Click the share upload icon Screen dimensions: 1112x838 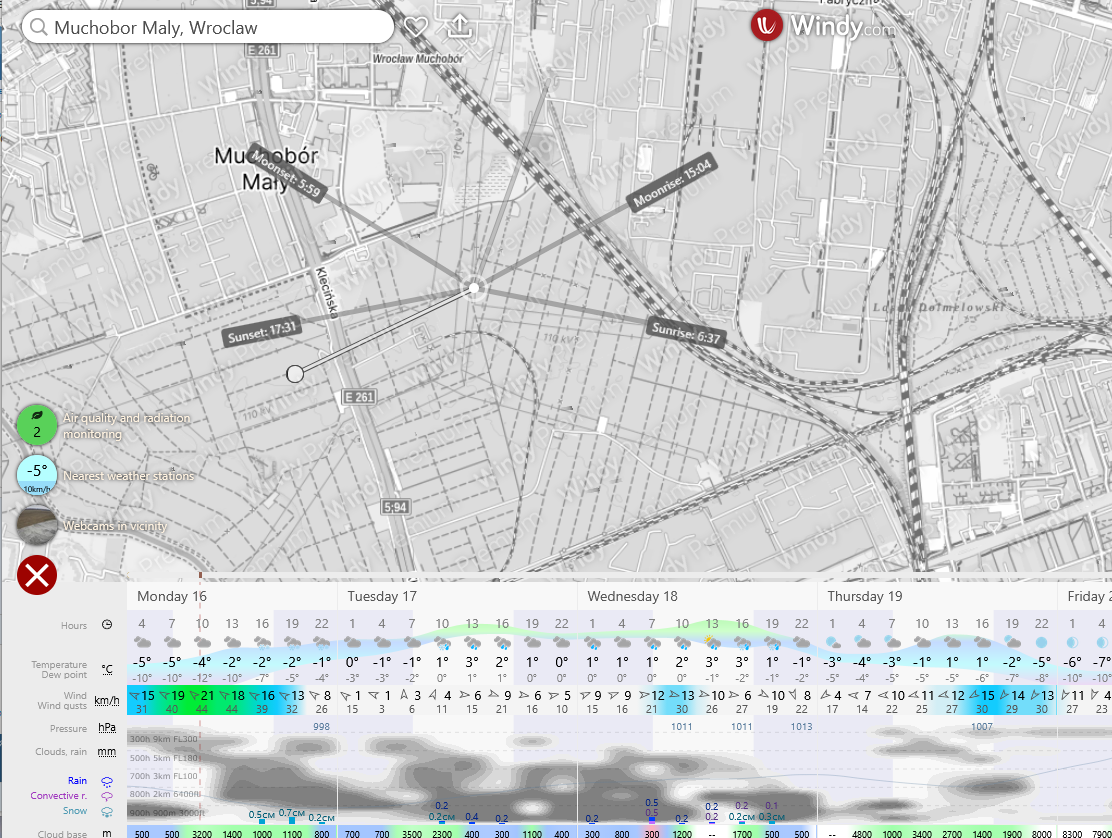tap(459, 26)
